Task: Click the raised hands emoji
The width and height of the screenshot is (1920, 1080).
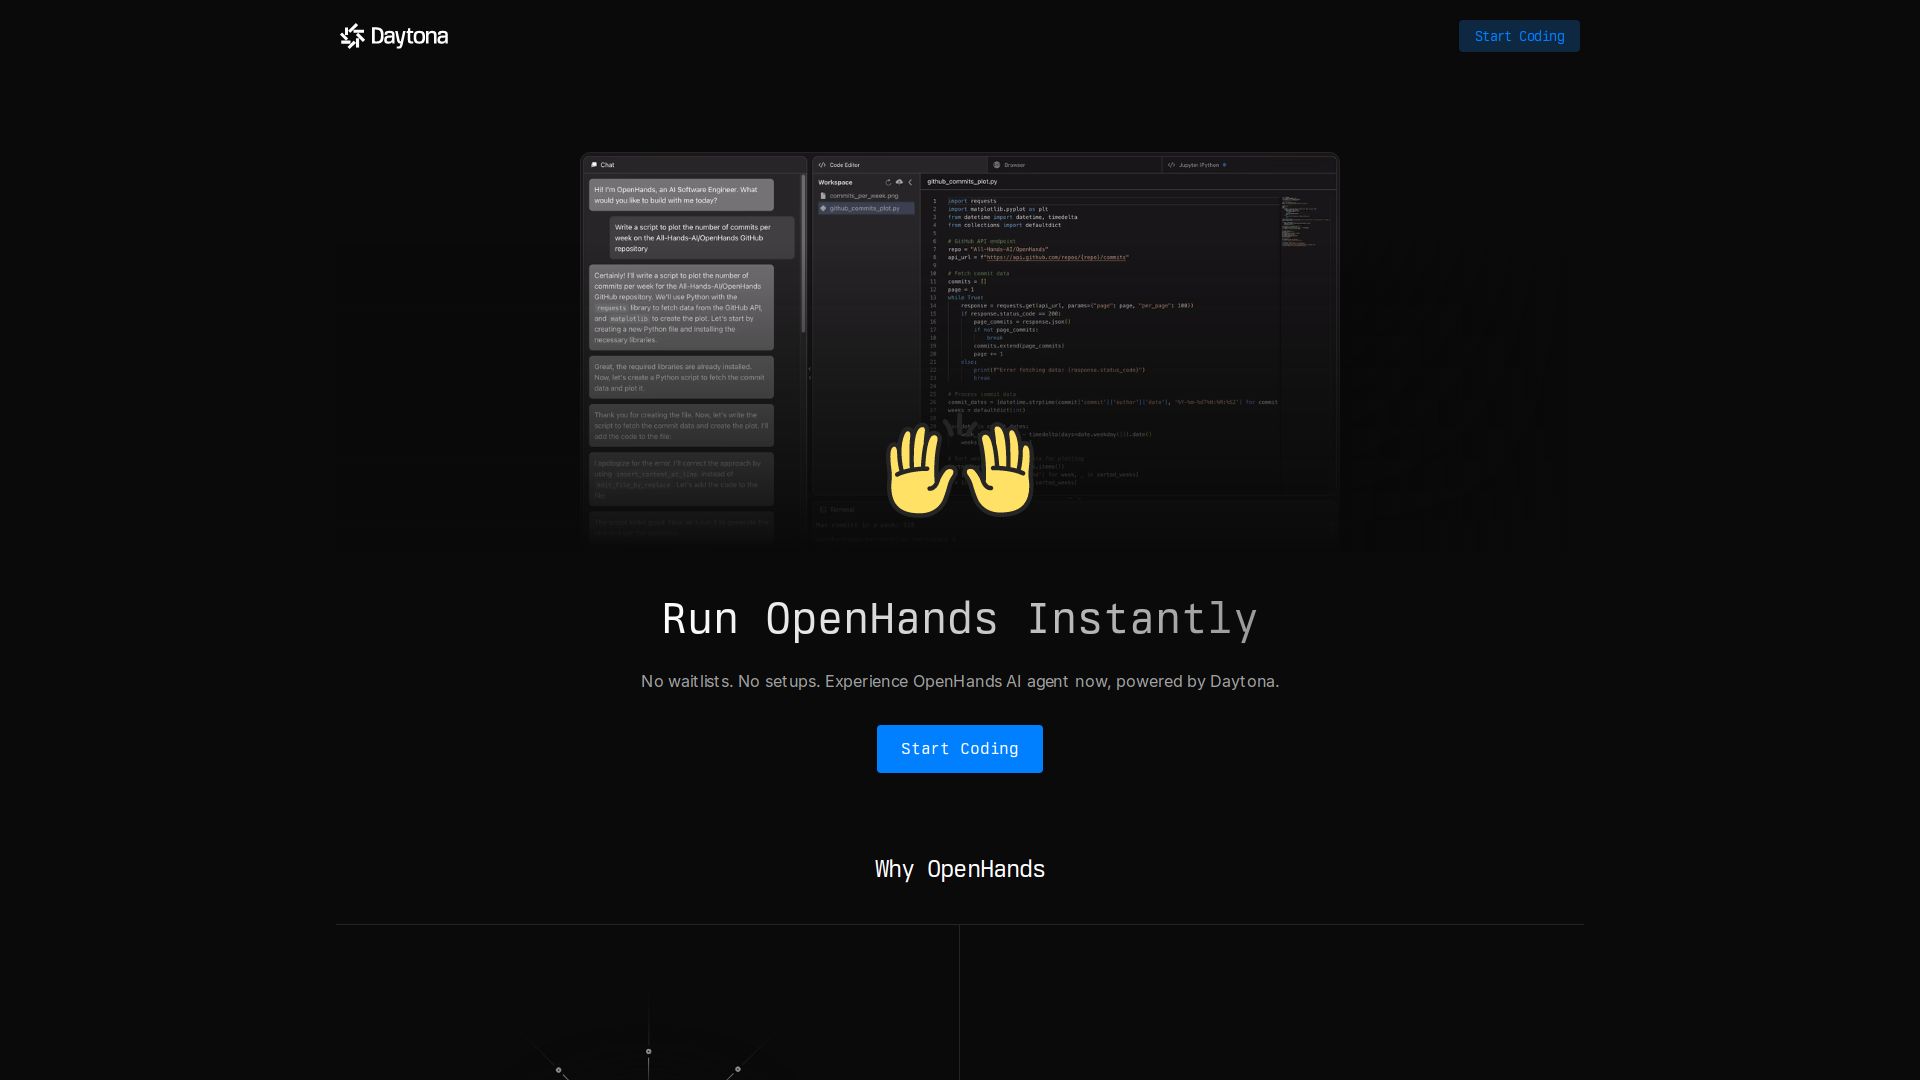Action: tap(959, 470)
